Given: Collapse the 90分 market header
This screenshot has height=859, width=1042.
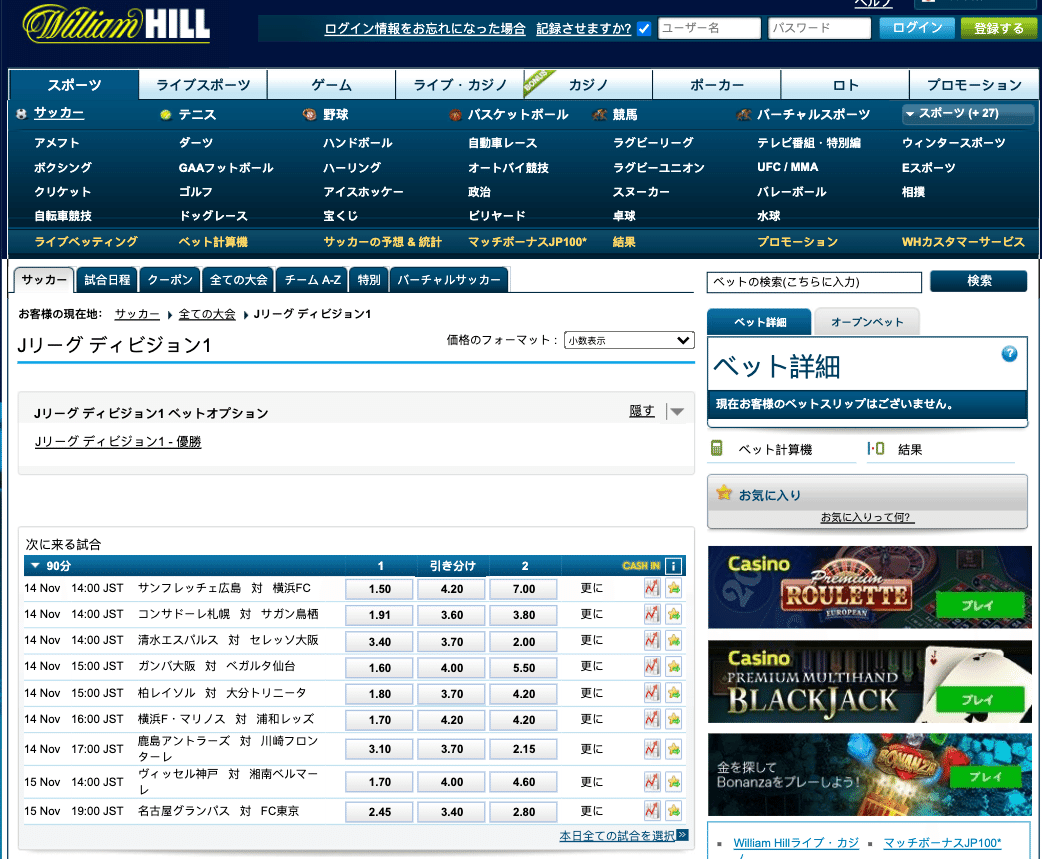Looking at the screenshot, I should tap(35, 566).
